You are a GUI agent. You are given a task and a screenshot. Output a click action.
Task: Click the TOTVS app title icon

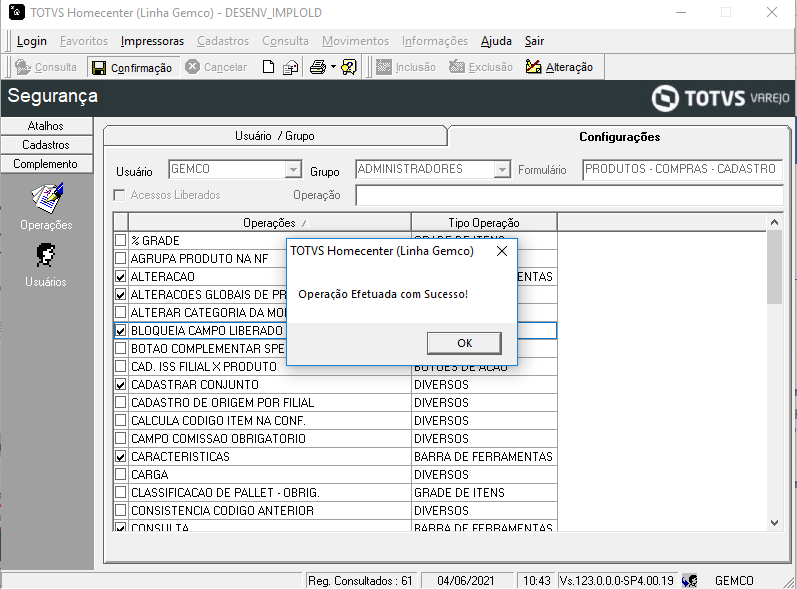click(17, 12)
